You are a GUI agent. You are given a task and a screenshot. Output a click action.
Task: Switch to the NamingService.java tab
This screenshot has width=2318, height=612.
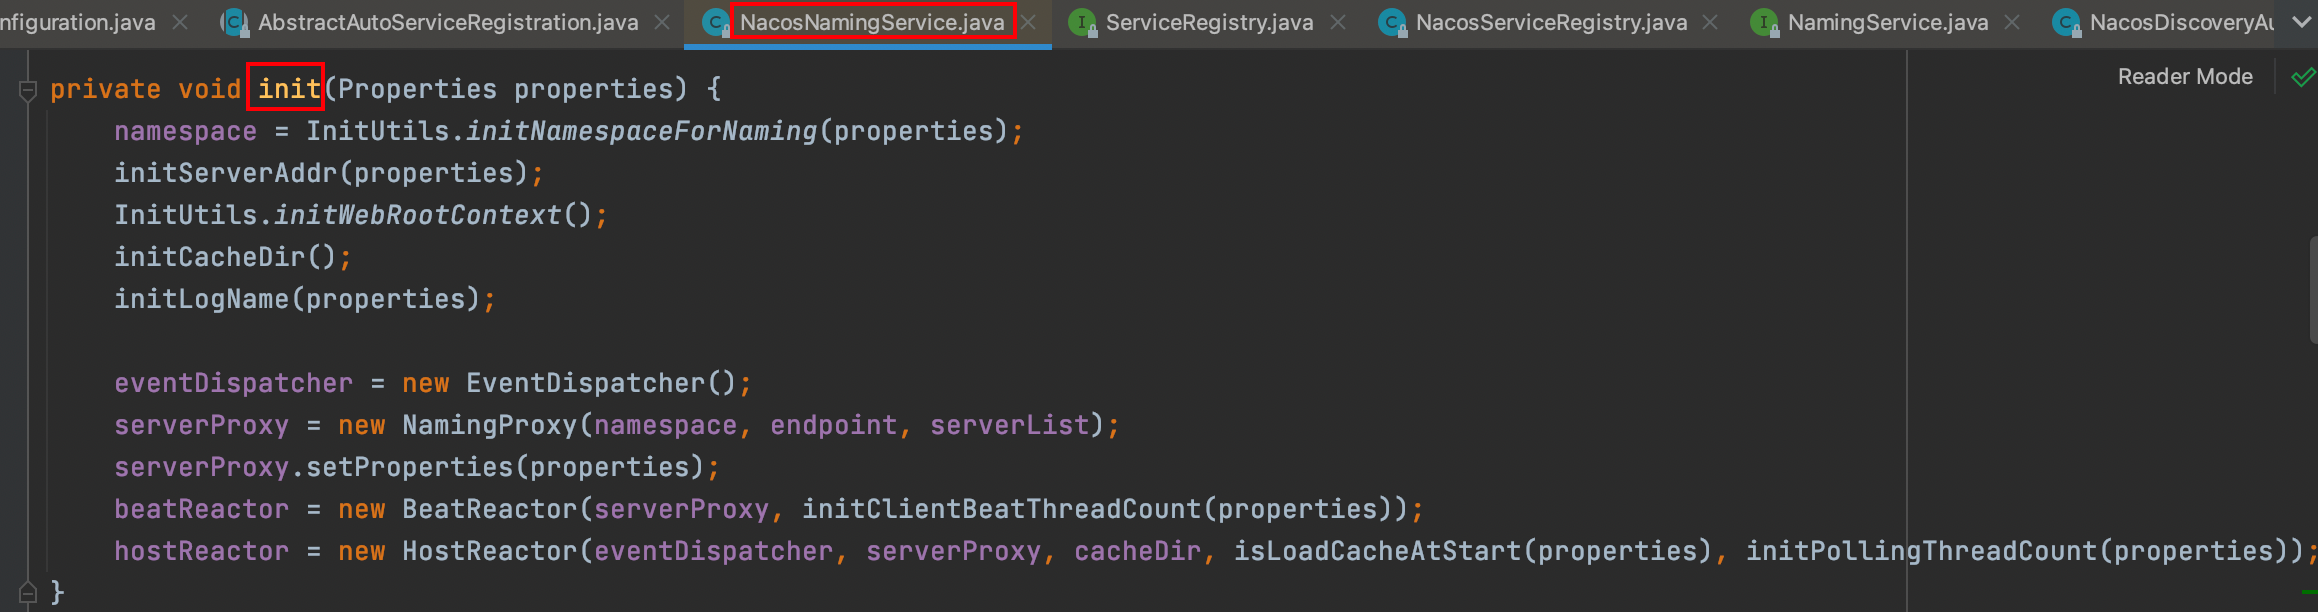tap(1888, 22)
